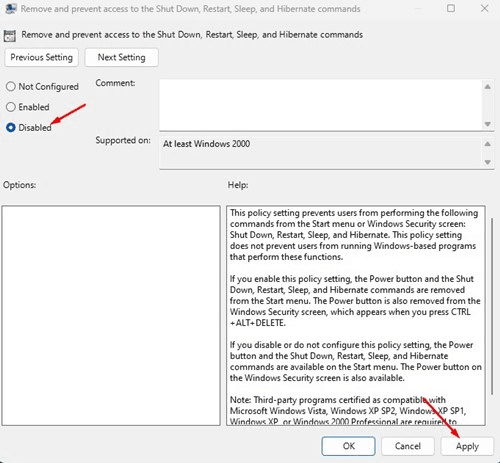Click the Cancel button

click(408, 446)
